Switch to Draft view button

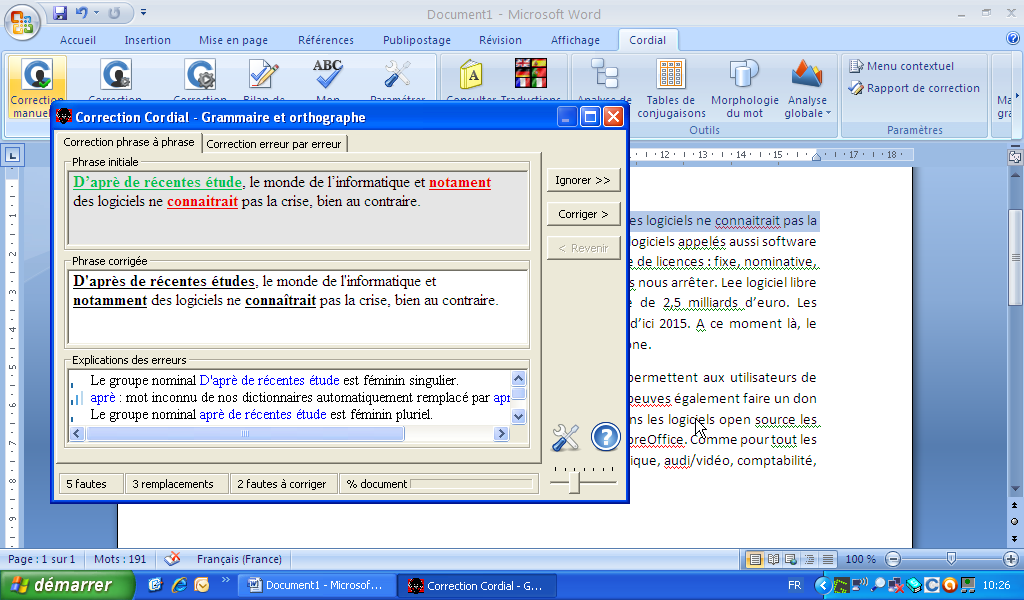(828, 560)
